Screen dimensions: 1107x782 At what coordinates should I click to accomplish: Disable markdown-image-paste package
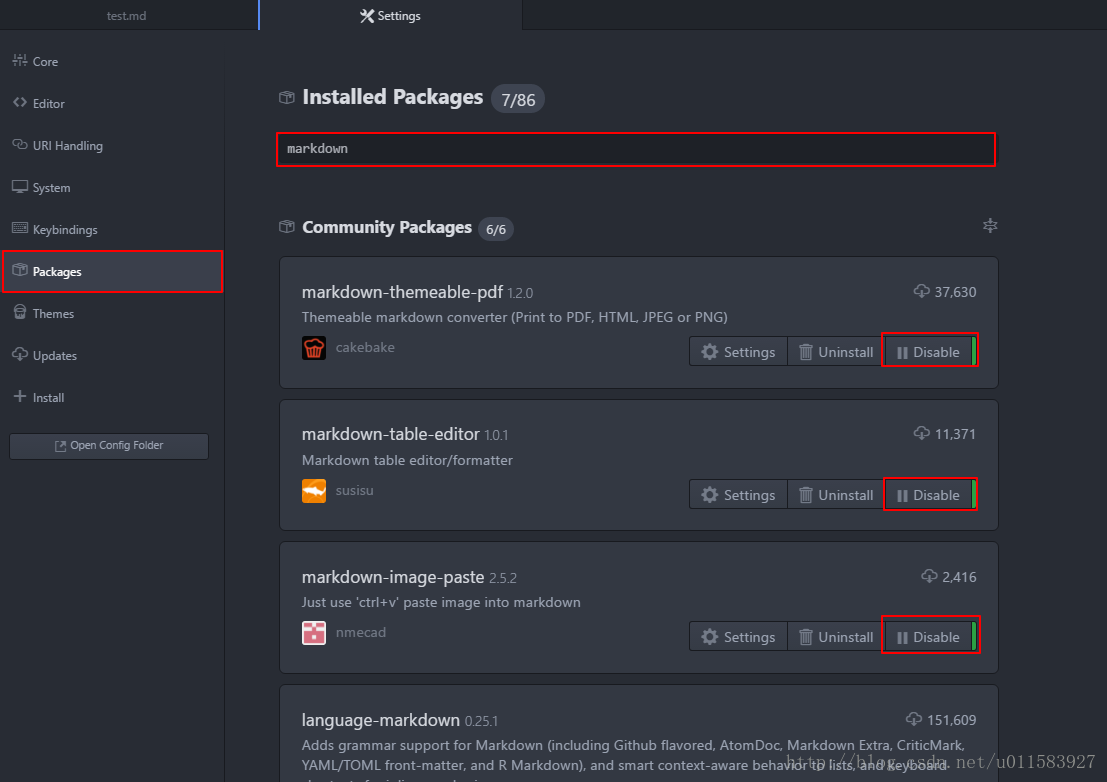929,637
